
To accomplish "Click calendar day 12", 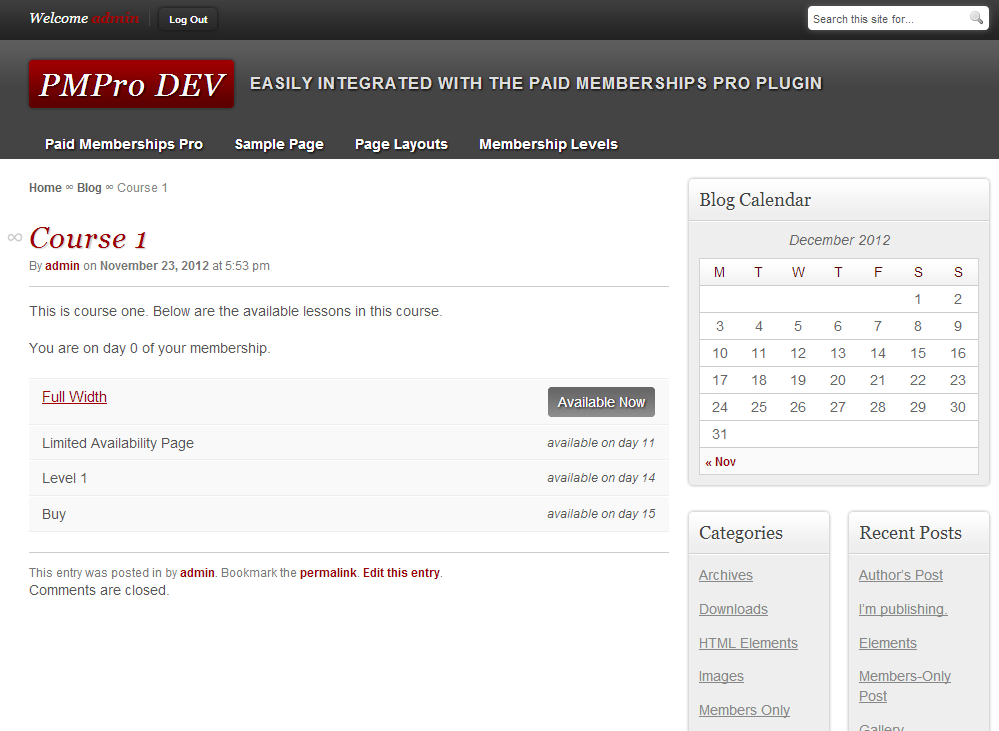I will (798, 353).
